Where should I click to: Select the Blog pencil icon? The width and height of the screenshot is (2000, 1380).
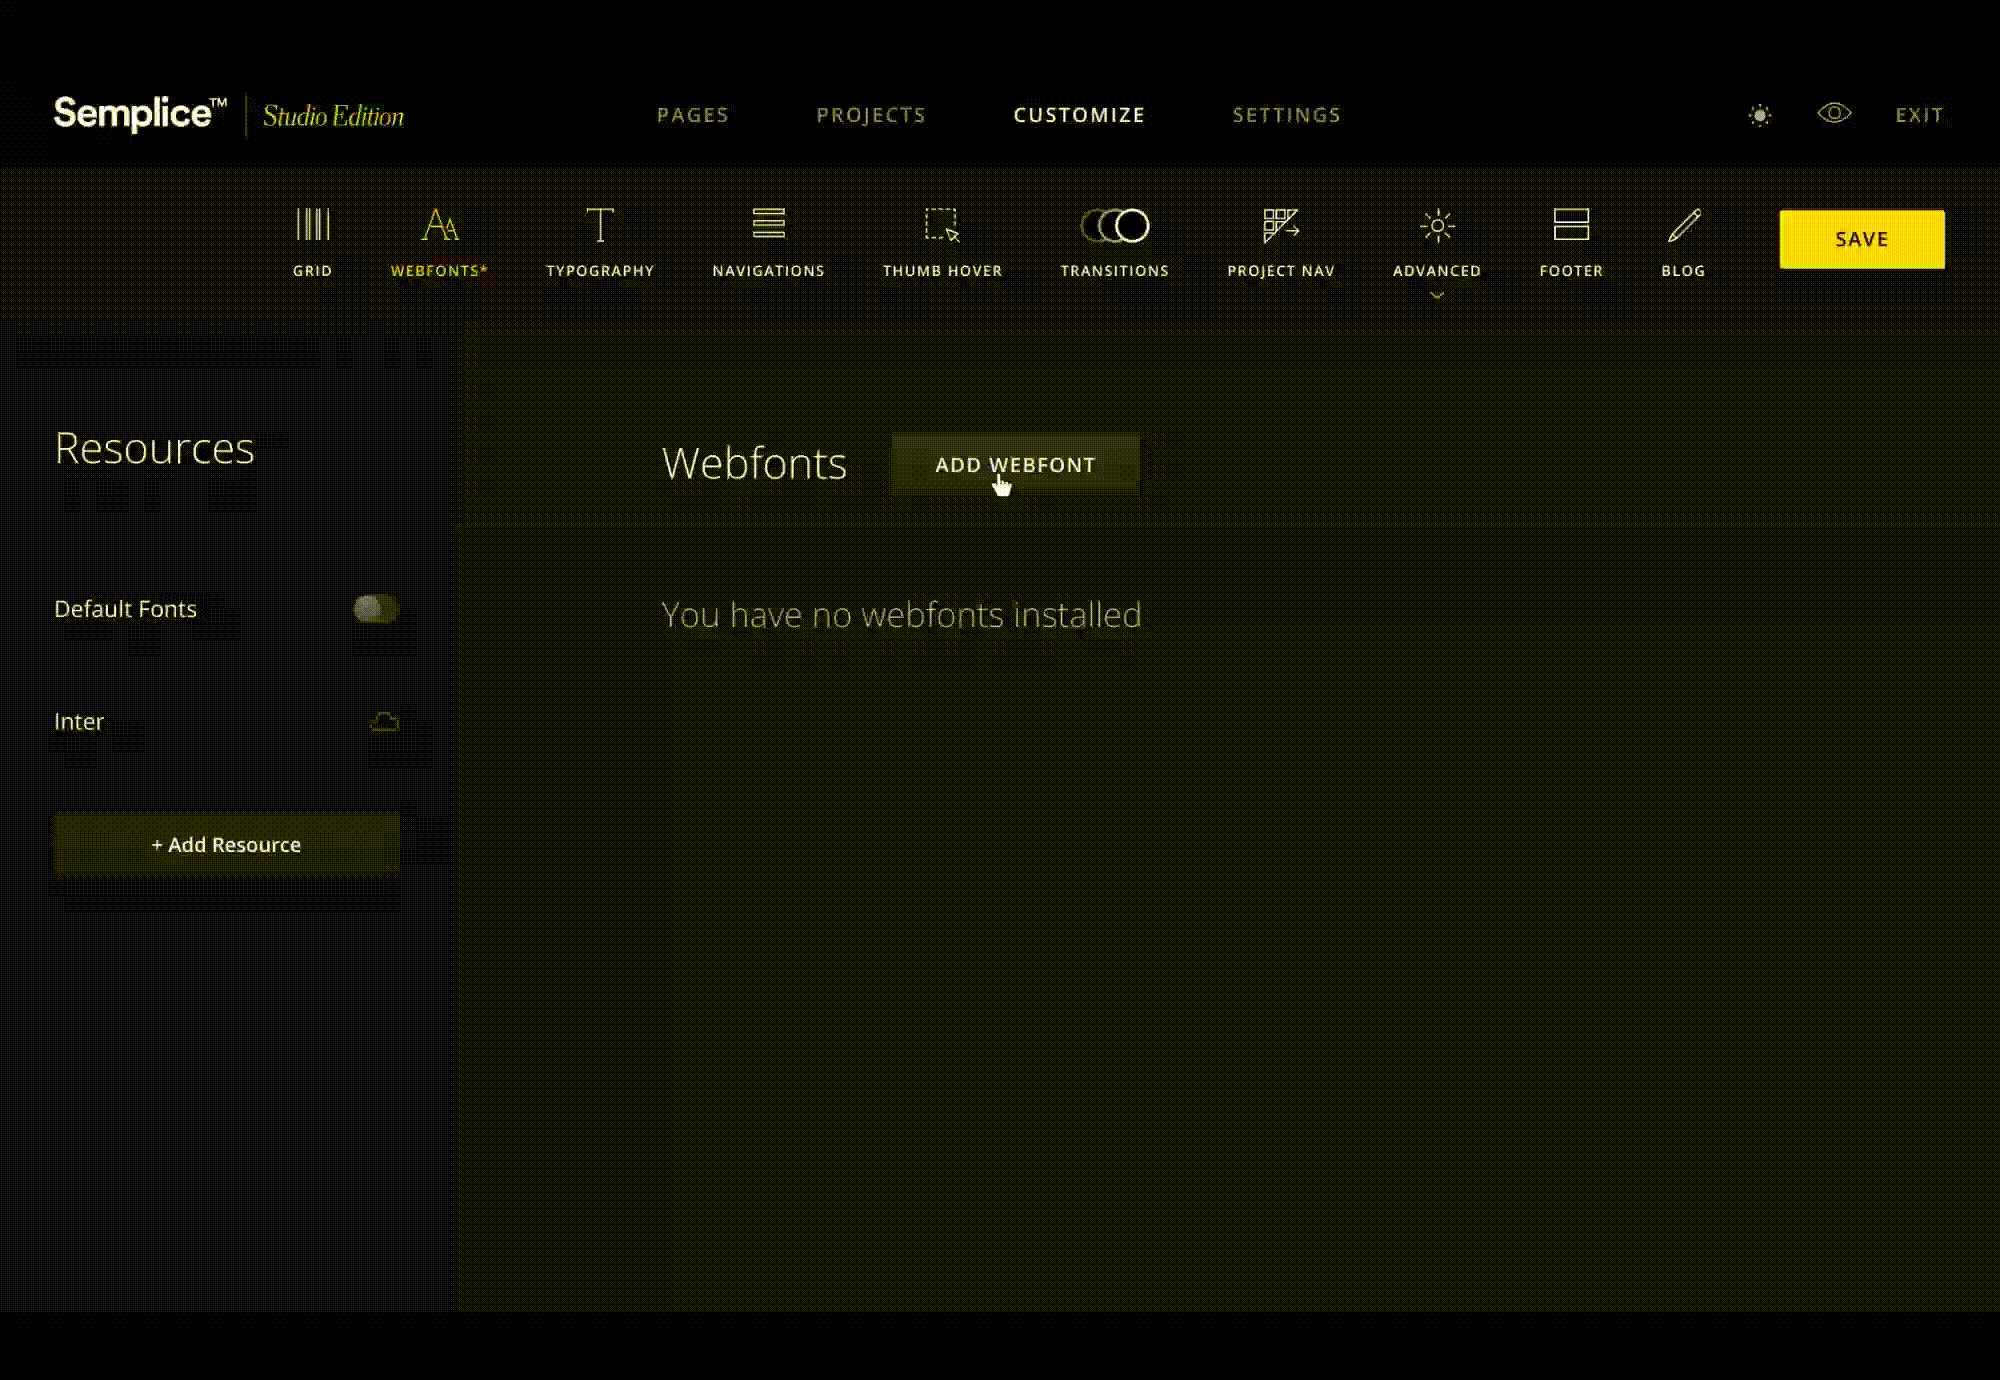tap(1683, 225)
